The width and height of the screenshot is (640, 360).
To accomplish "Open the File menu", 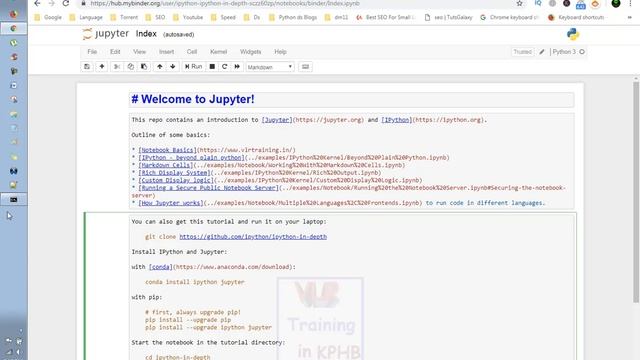I will click(x=92, y=52).
